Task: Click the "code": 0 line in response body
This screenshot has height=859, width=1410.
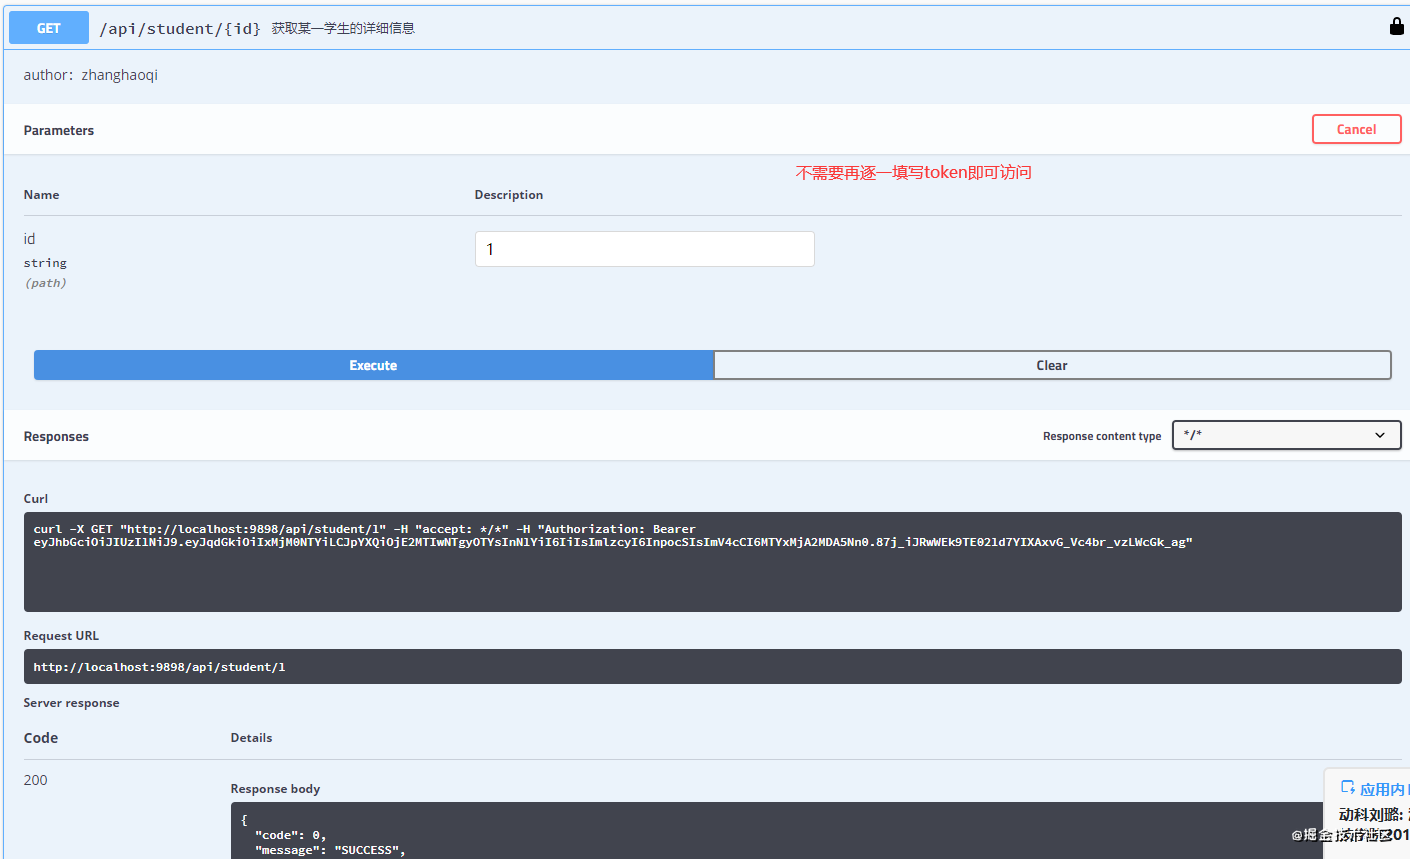Action: coord(290,835)
